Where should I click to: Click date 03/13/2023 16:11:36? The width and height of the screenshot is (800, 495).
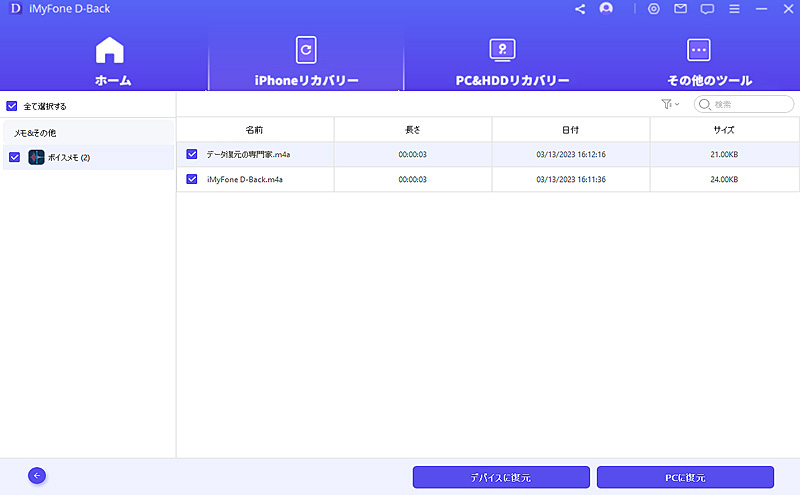(x=571, y=179)
